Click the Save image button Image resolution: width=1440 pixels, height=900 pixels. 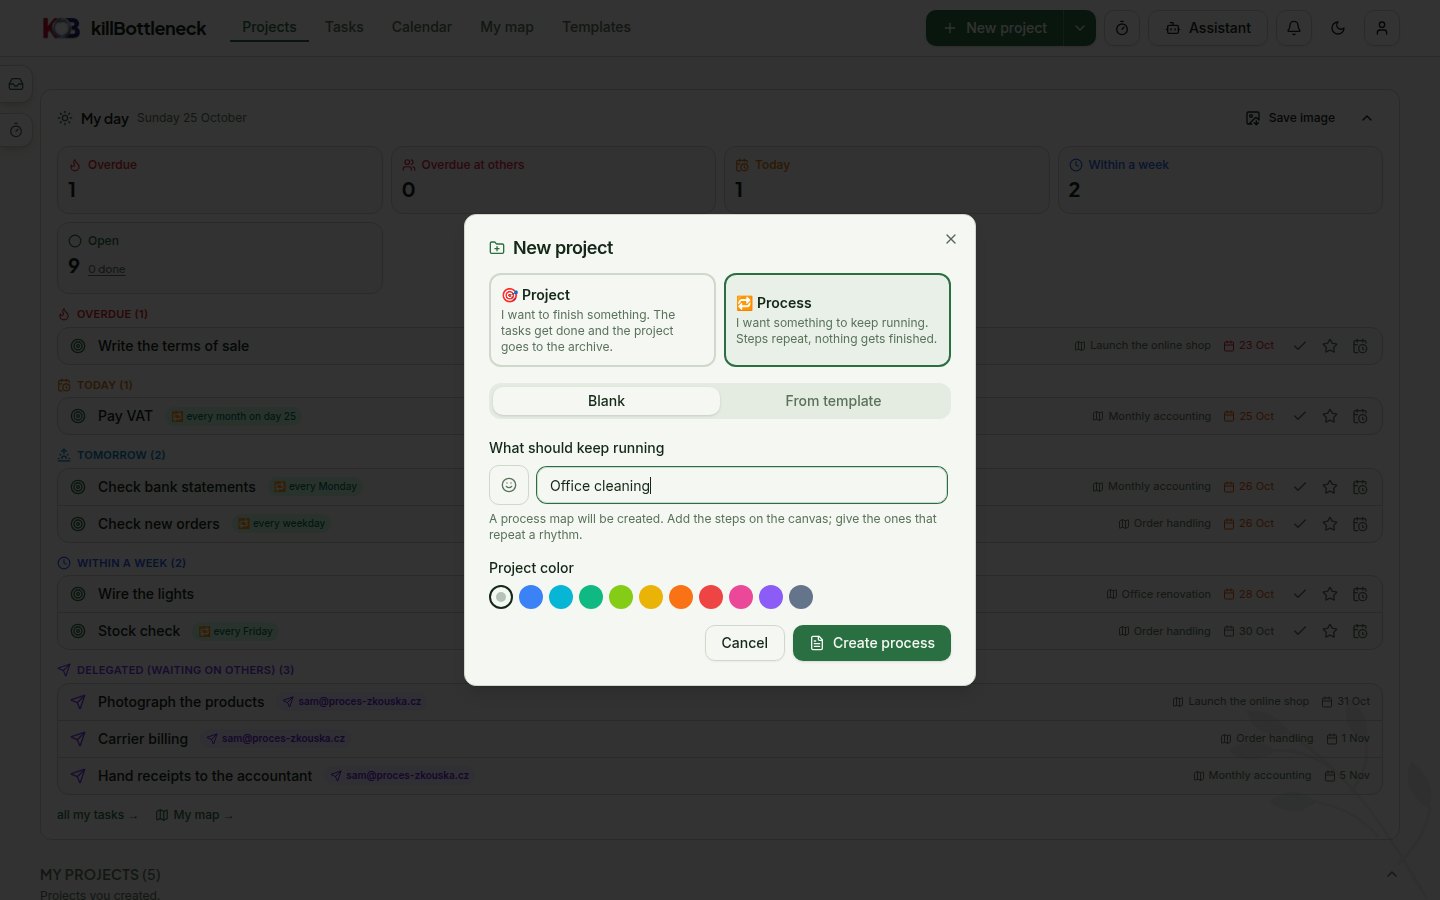(x=1290, y=118)
